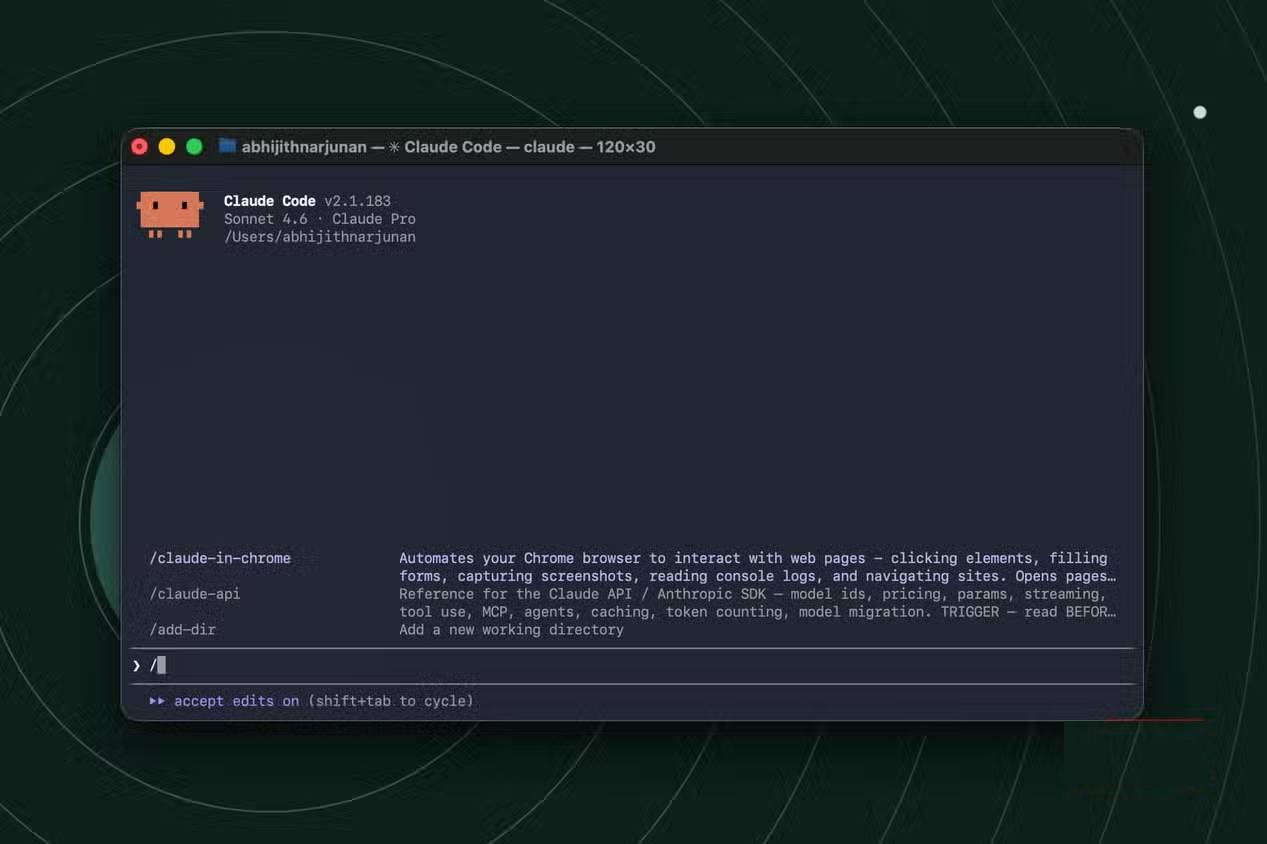Viewport: 1267px width, 844px height.
Task: Click the Claude Code pixel mascot logo
Action: [170, 214]
